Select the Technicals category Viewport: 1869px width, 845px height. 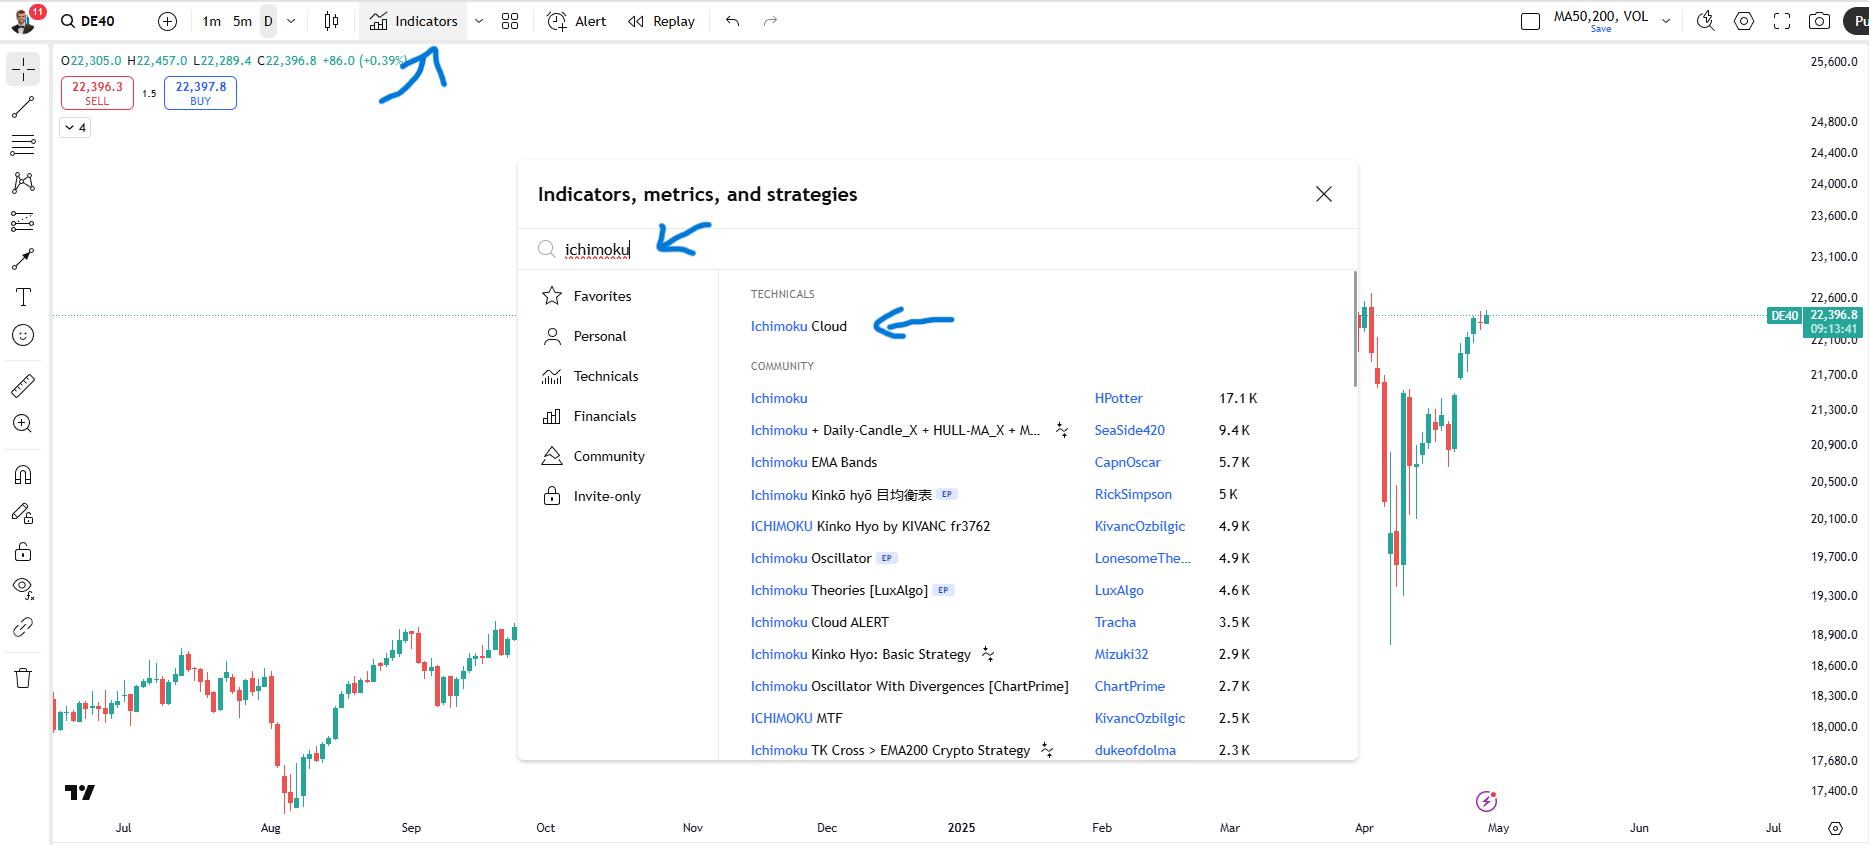click(605, 376)
